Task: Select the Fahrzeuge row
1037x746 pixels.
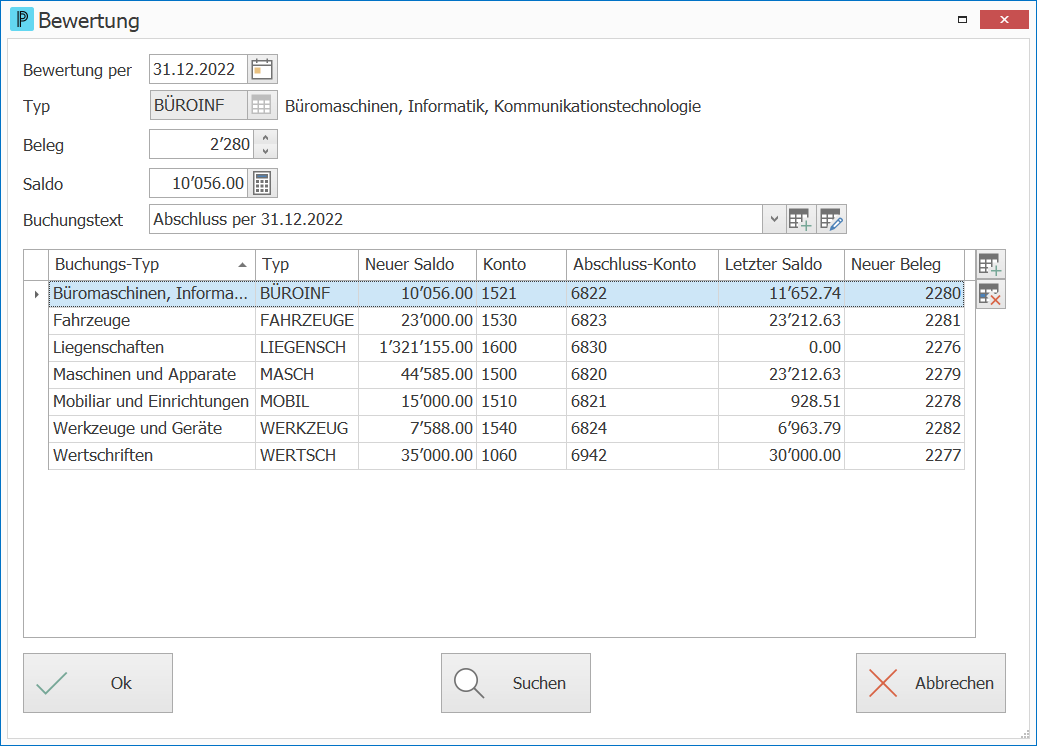Action: [x=507, y=321]
